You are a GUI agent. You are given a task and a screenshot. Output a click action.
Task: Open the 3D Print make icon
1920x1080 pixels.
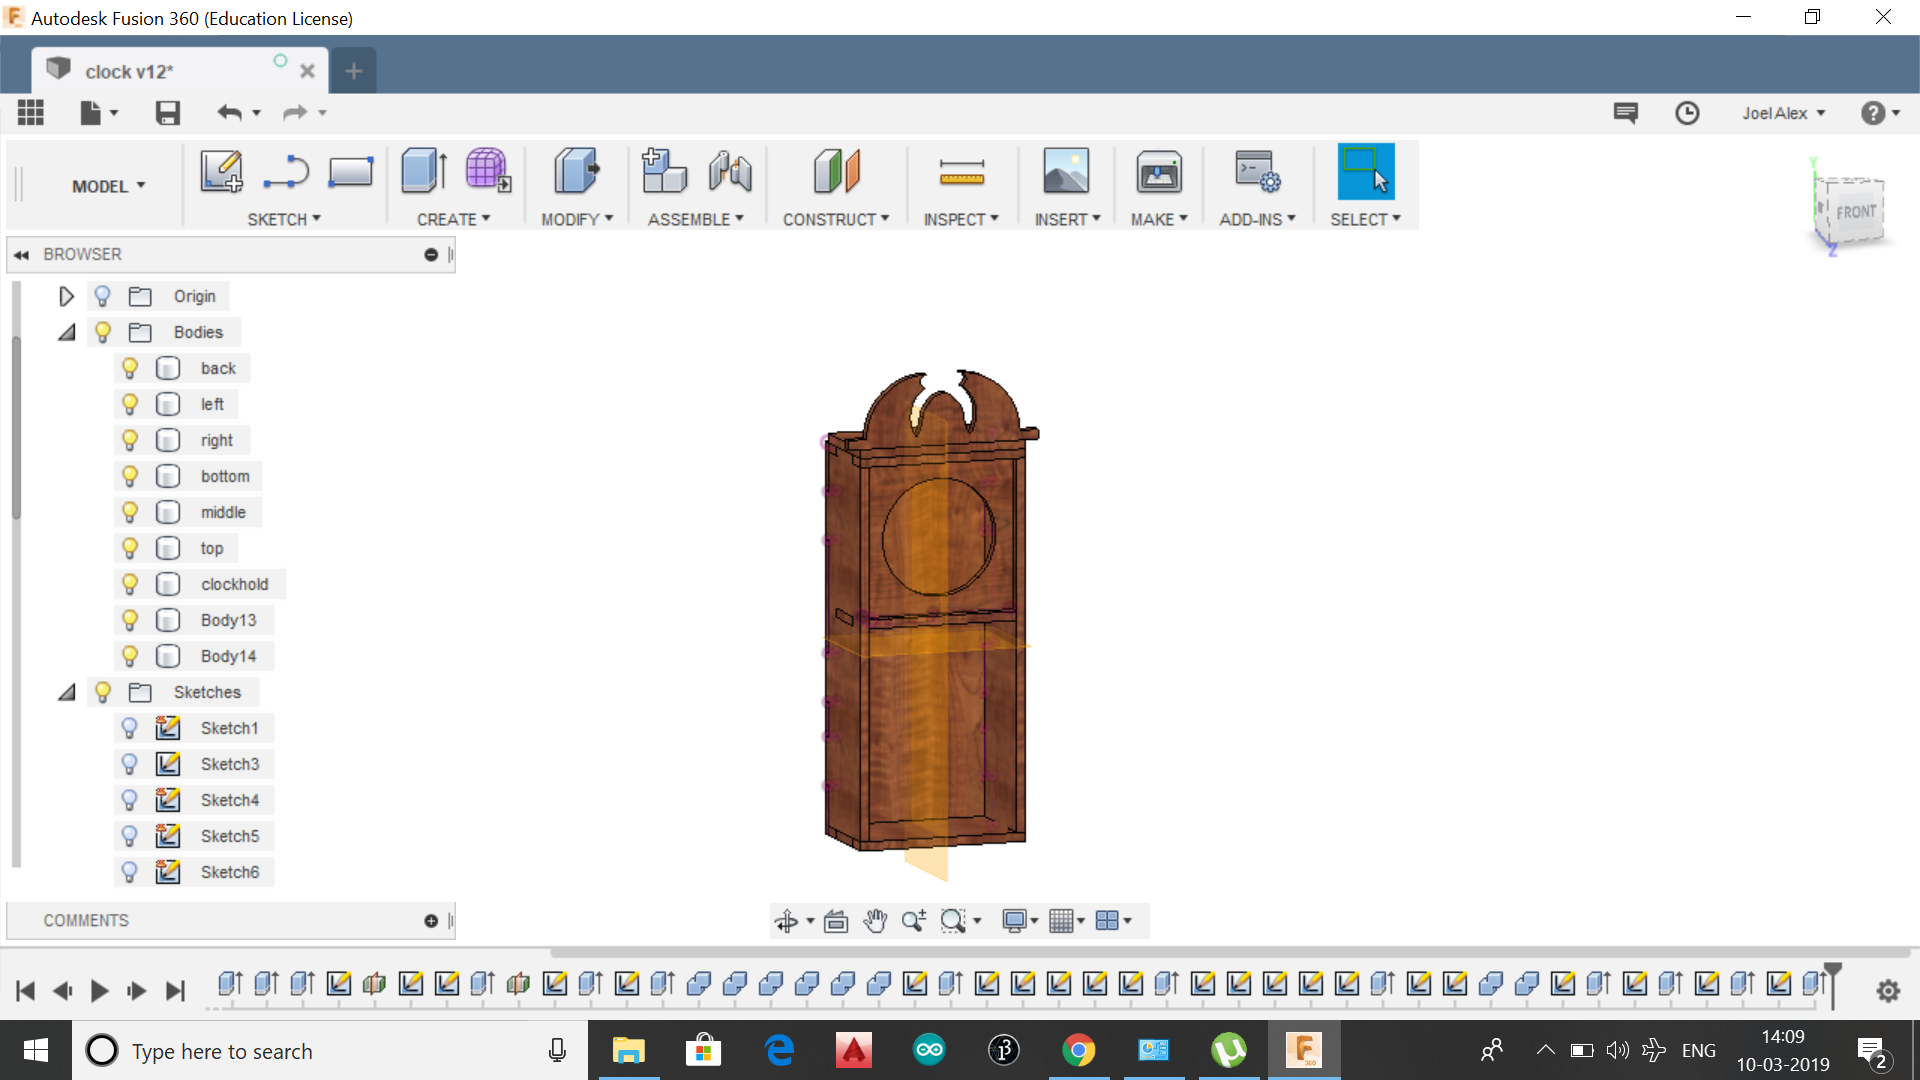(x=1158, y=172)
